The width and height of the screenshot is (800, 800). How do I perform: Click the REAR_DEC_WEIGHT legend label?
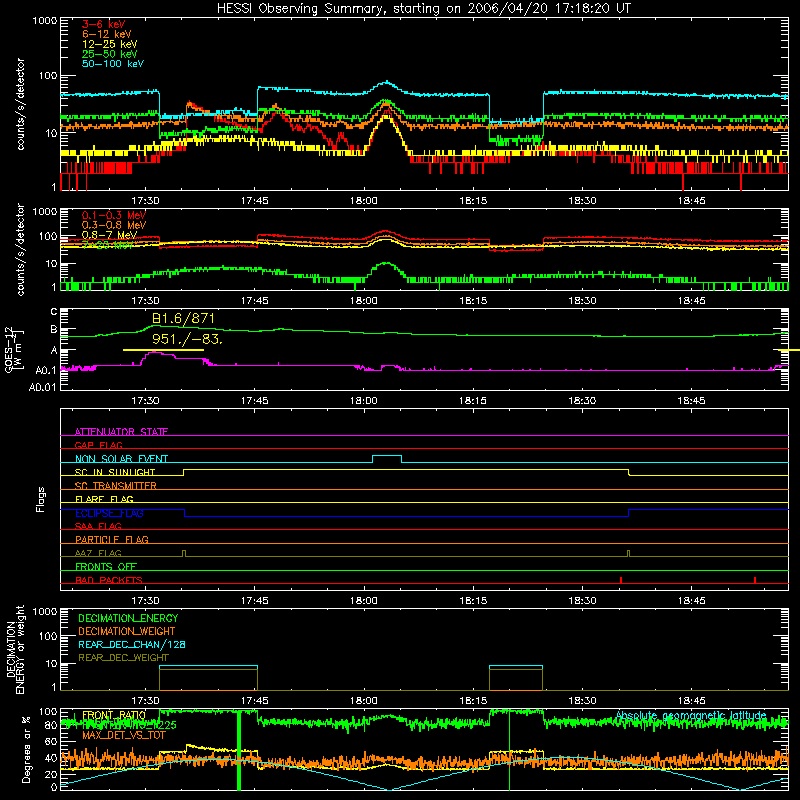pos(123,658)
